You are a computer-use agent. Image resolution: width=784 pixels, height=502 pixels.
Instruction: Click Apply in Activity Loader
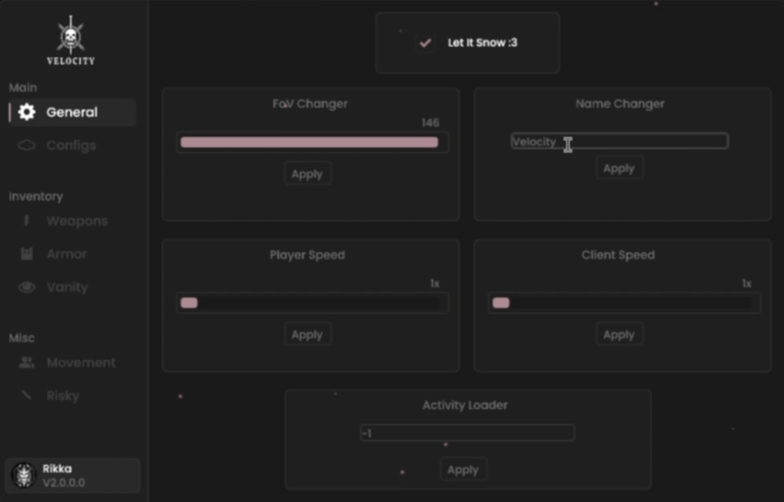pyautogui.click(x=463, y=470)
